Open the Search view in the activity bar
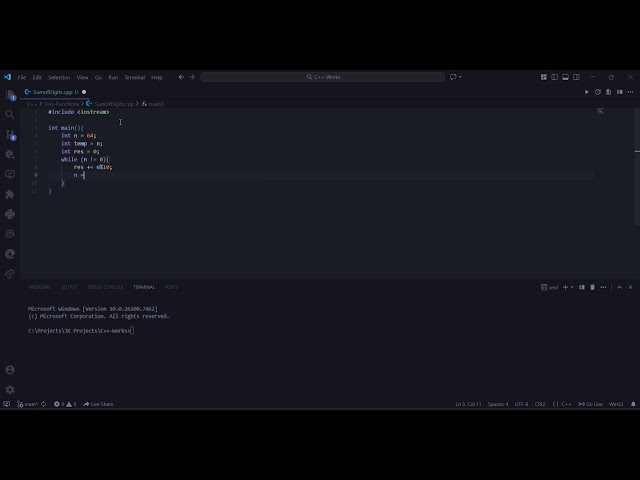 point(10,115)
